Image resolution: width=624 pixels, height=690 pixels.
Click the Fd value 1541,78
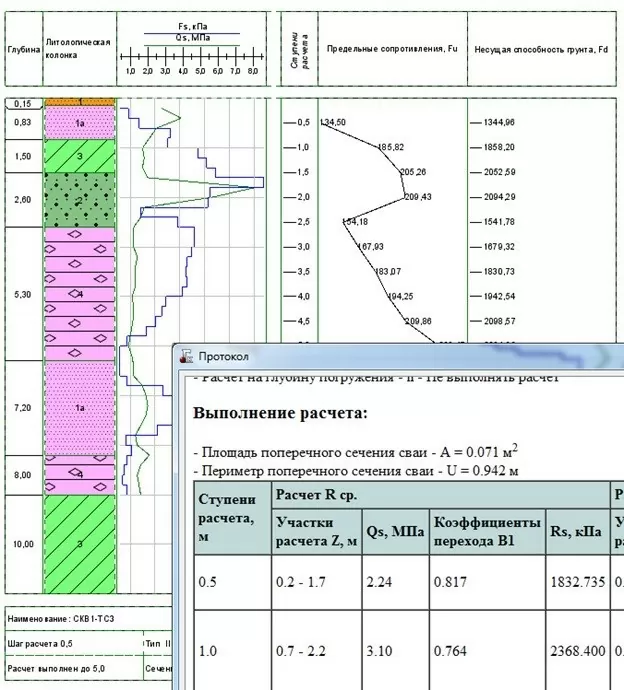click(x=499, y=222)
